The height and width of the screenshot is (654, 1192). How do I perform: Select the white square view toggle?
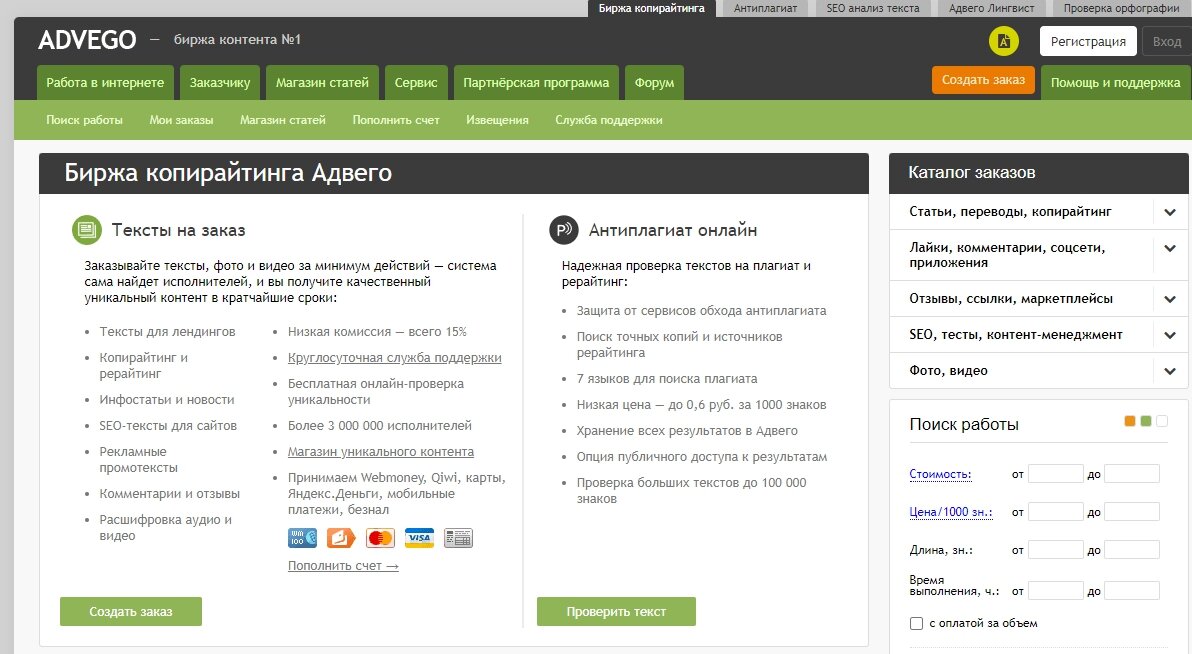(1162, 421)
